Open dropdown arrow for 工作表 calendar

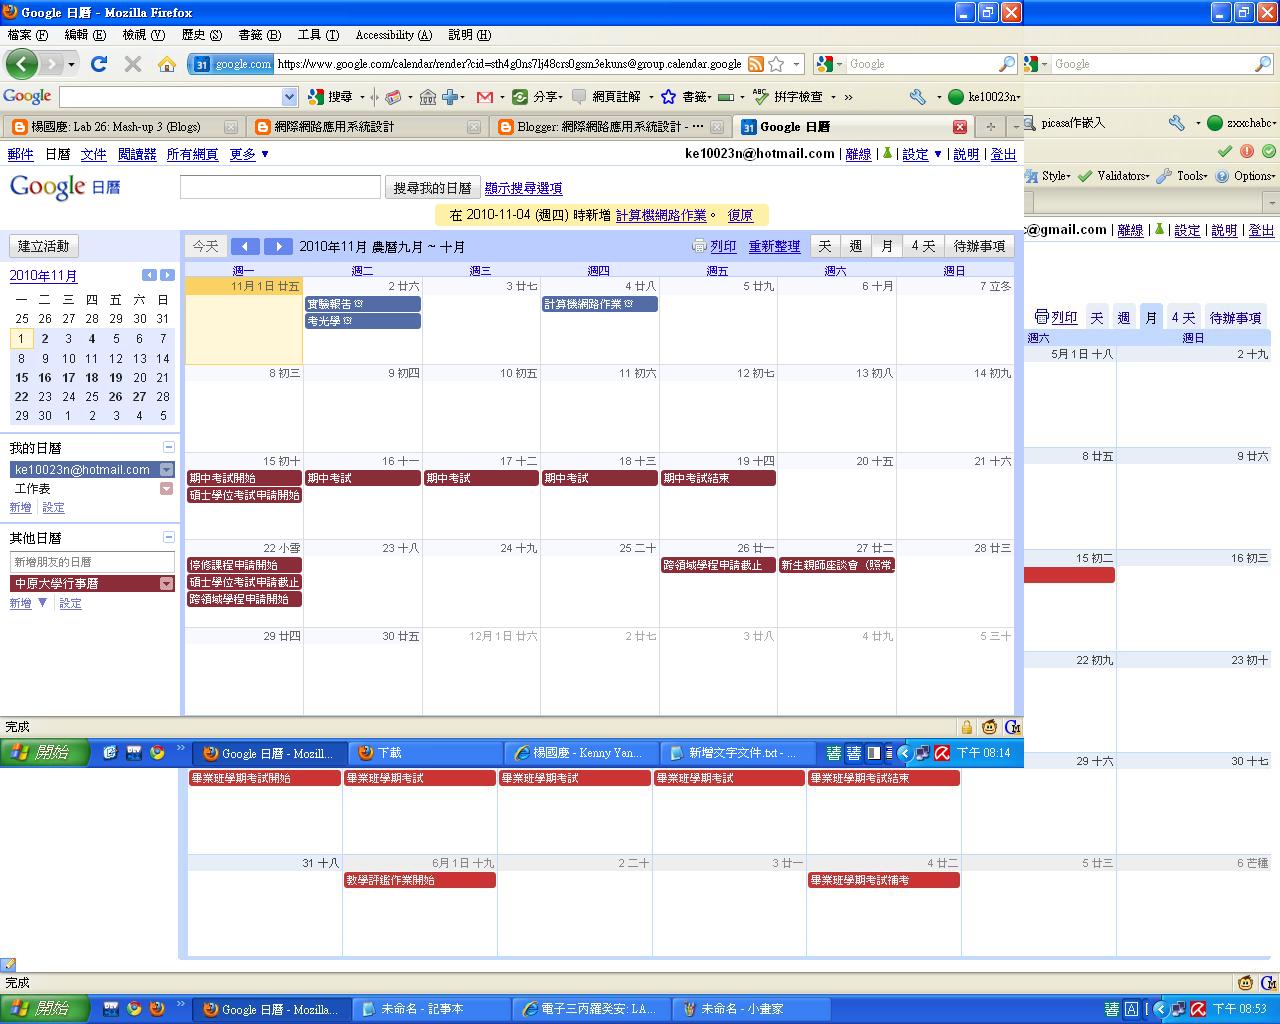point(167,489)
